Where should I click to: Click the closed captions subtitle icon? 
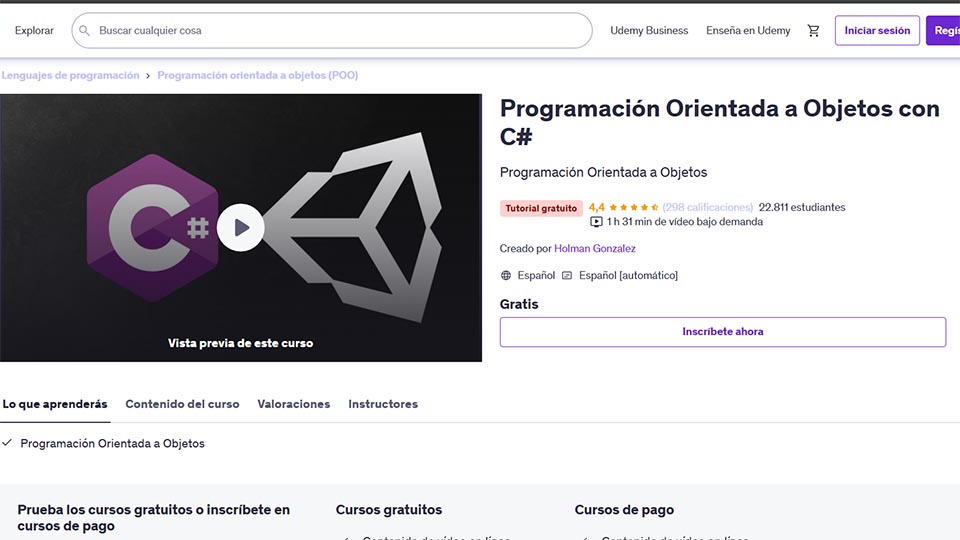pos(567,275)
